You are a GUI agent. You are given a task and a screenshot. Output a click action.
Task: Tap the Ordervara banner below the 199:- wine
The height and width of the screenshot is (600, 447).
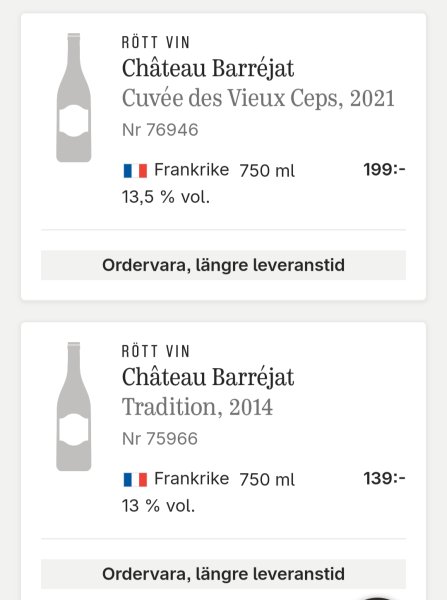[224, 265]
